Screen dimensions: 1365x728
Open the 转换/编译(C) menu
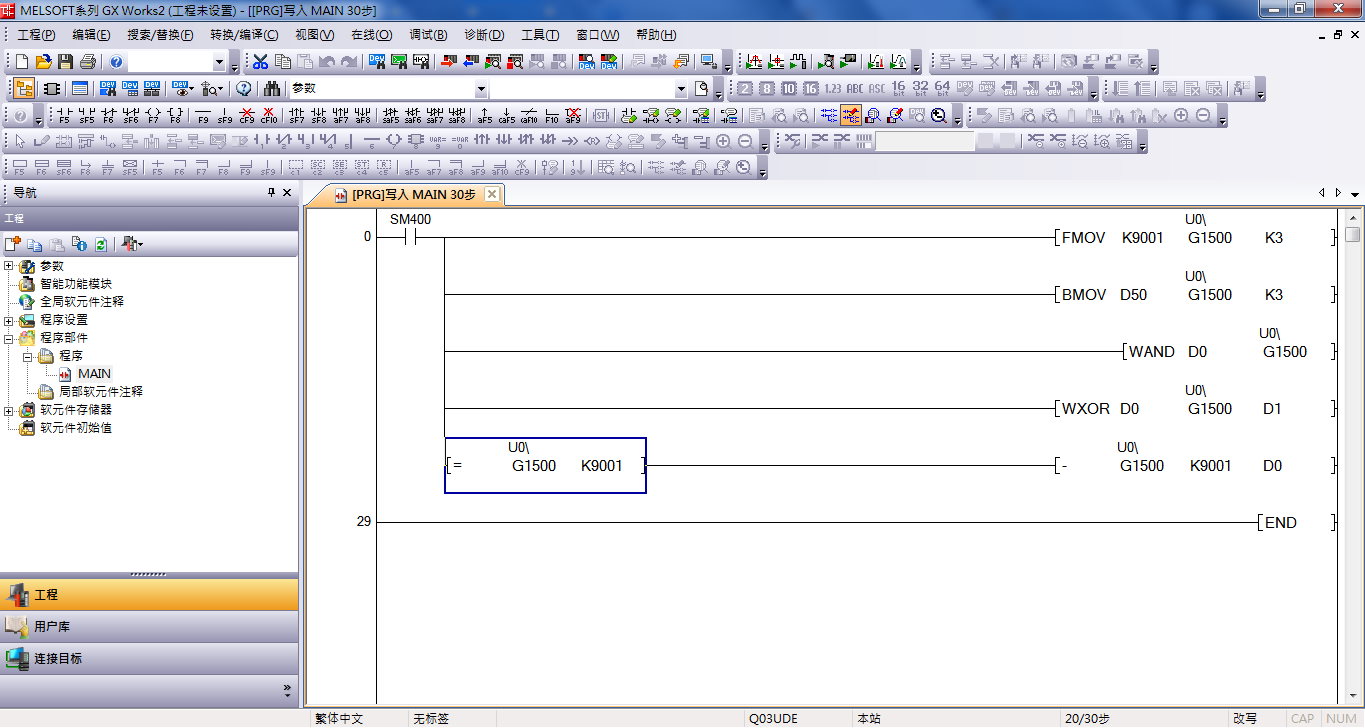[244, 35]
